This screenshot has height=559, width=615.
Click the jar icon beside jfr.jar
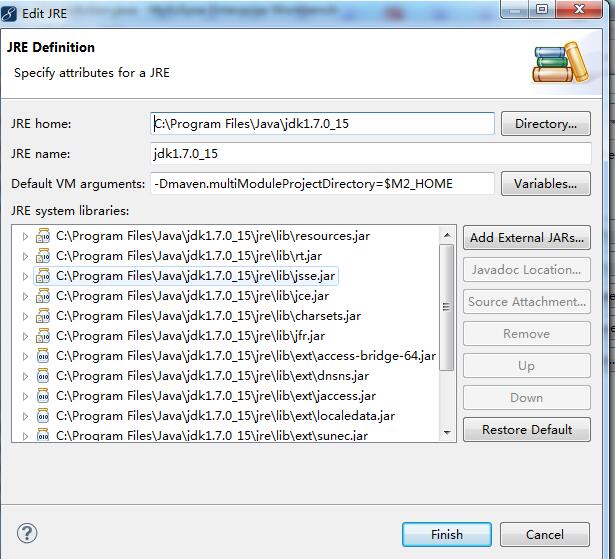[x=43, y=336]
